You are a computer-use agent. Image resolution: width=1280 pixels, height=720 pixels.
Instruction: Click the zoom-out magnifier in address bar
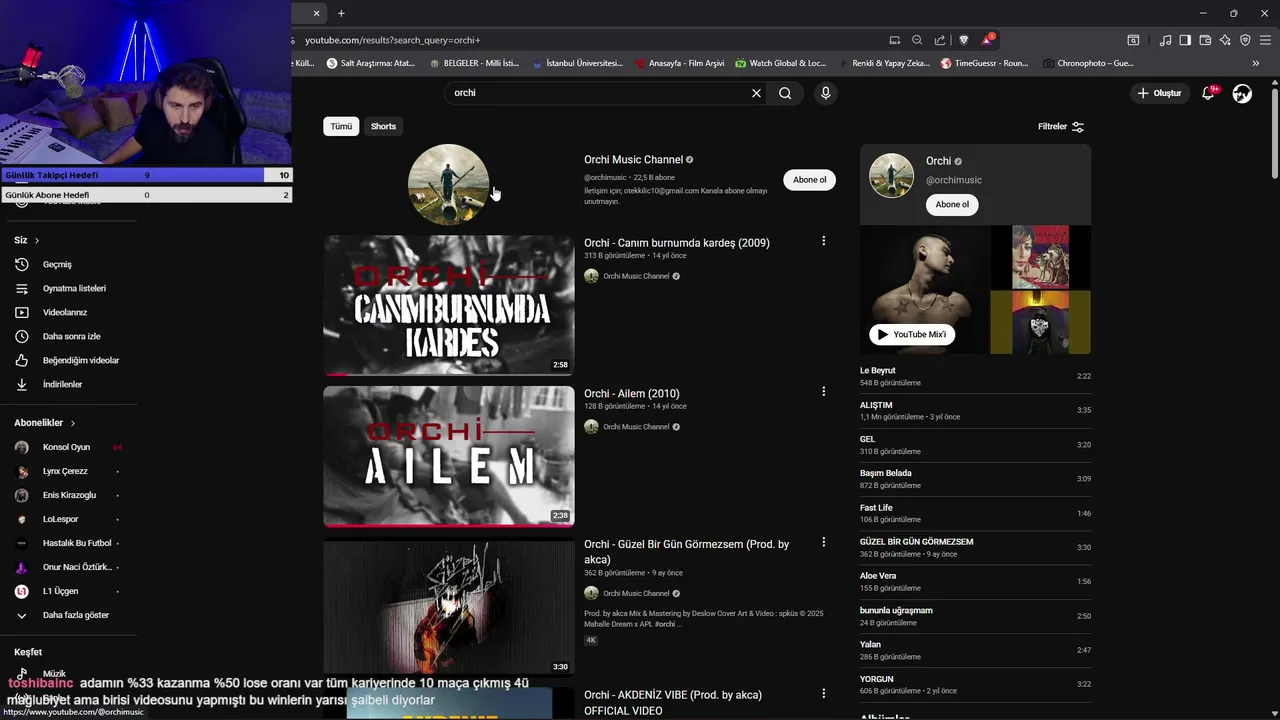tap(917, 40)
